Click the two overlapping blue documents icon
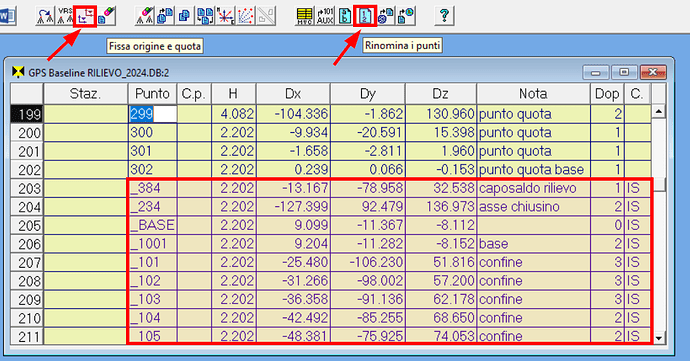This screenshot has height=361, width=690. [x=185, y=16]
